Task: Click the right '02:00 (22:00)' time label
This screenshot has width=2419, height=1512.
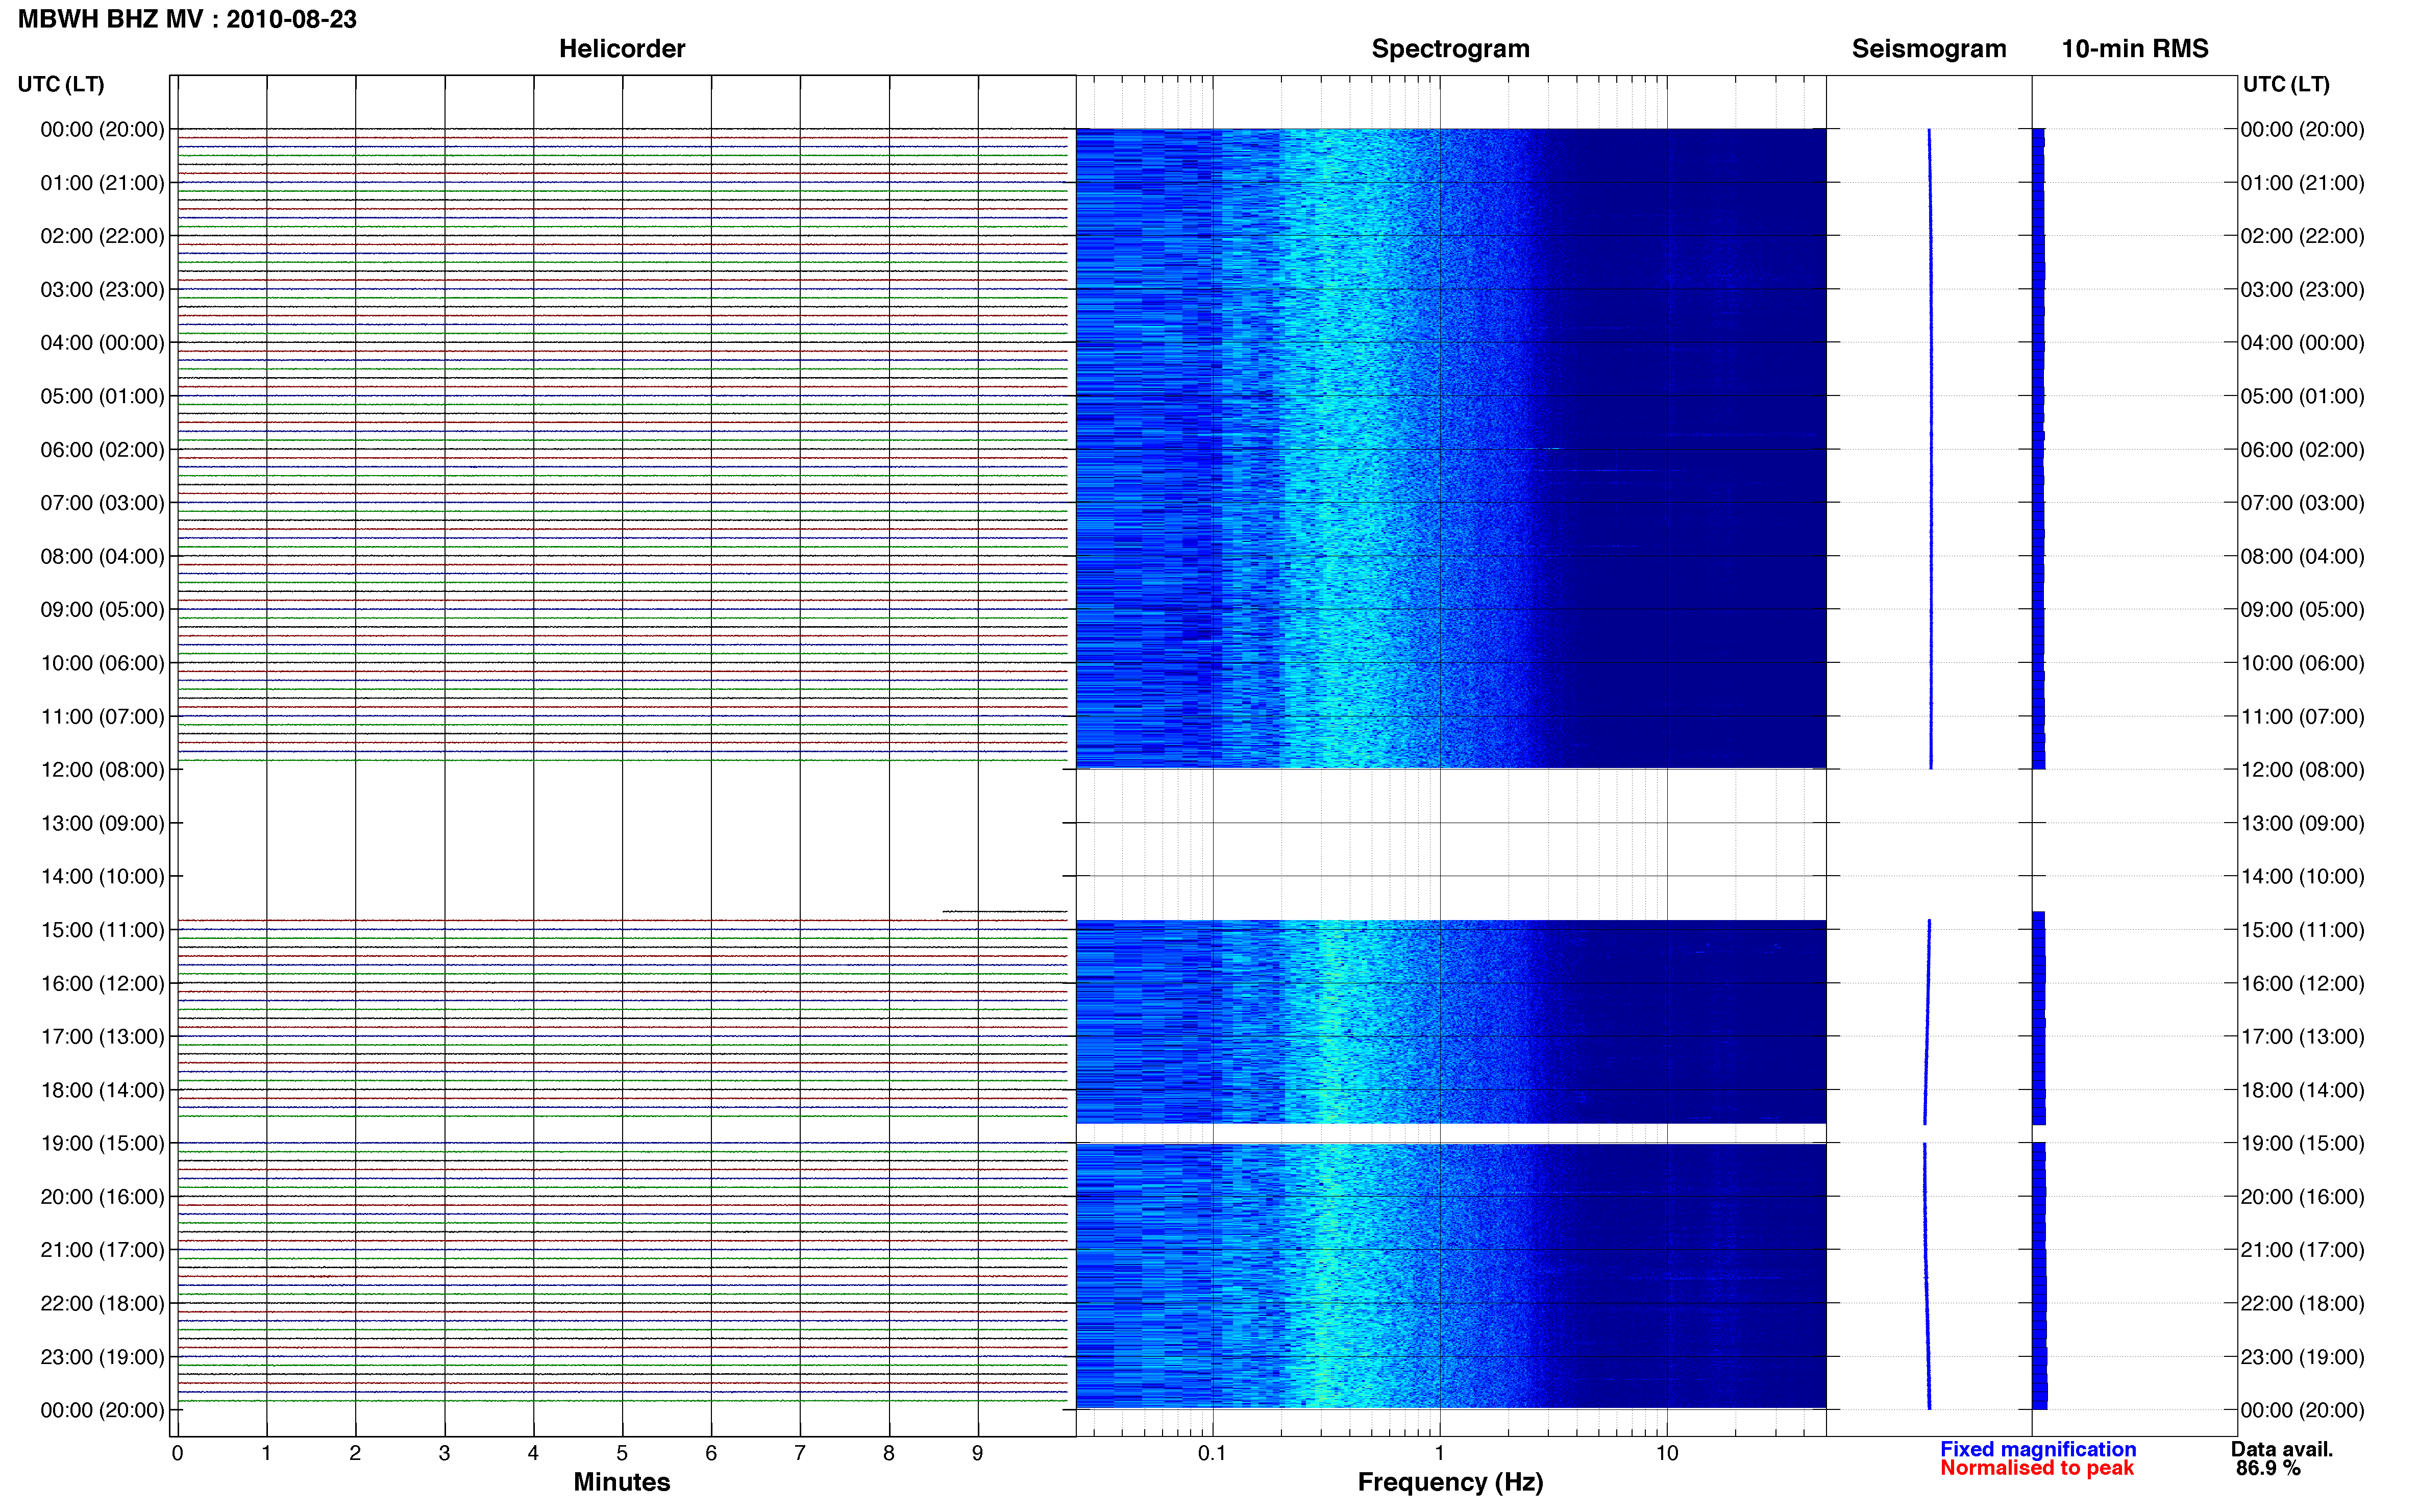Action: [2302, 236]
